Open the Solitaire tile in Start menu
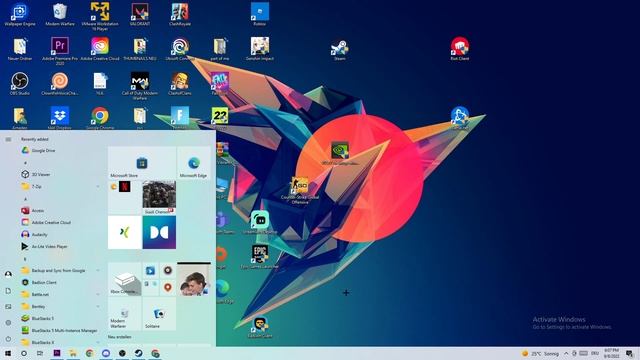 click(x=159, y=313)
